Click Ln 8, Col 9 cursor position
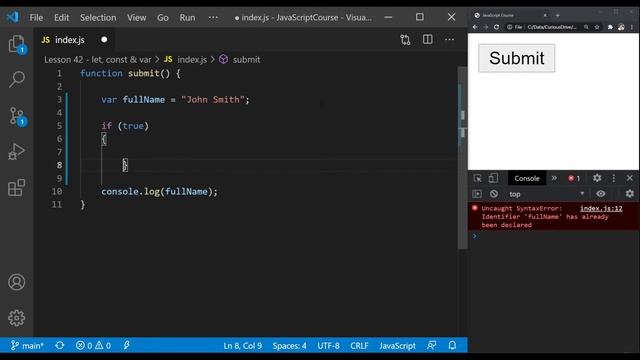 [242, 346]
